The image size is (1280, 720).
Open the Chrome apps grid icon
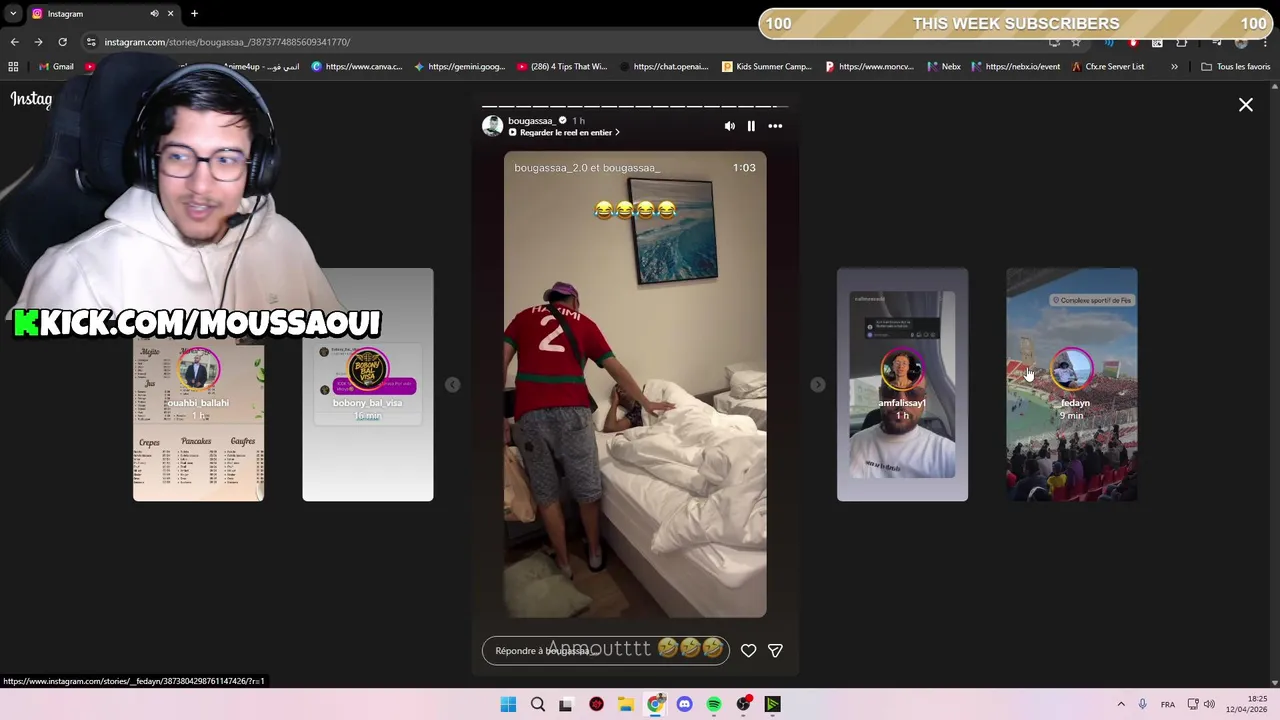pos(13,67)
